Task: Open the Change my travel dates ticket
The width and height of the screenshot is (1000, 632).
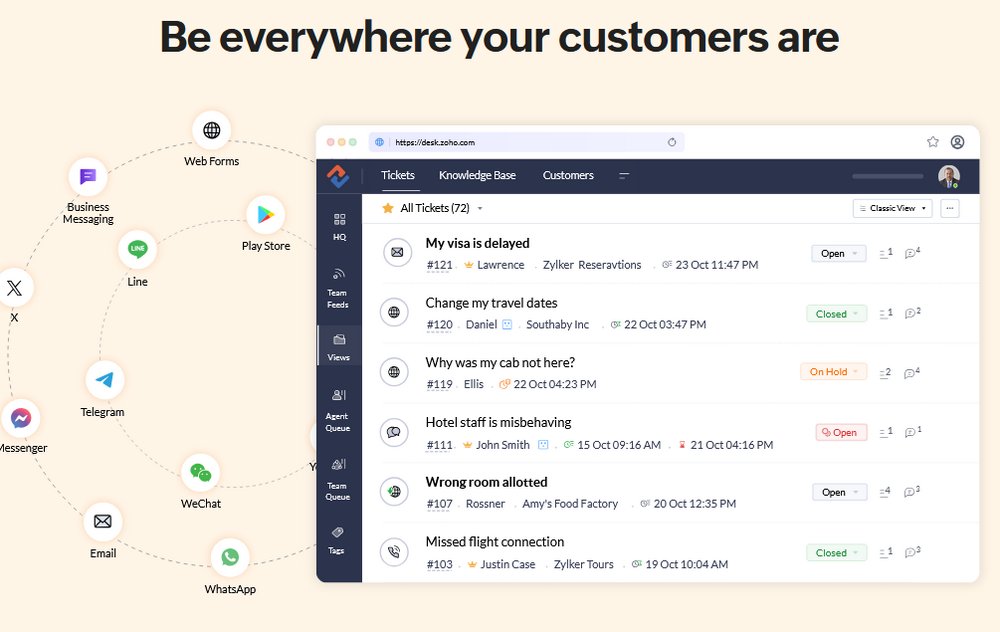Action: (491, 303)
